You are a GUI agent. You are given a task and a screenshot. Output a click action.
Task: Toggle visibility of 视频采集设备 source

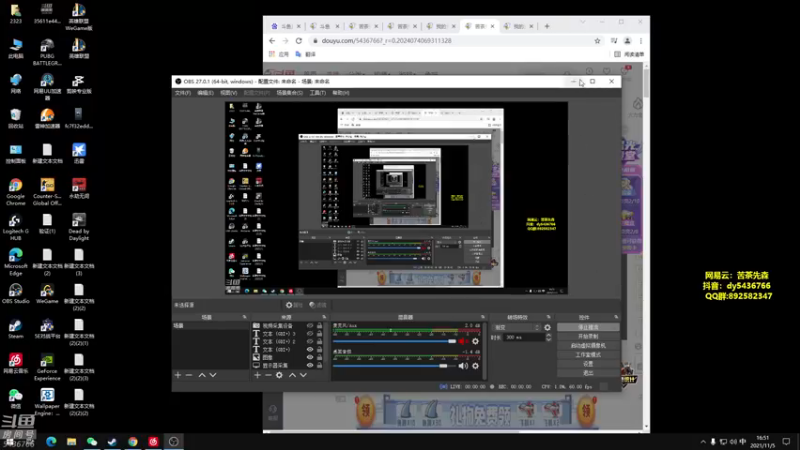[310, 326]
